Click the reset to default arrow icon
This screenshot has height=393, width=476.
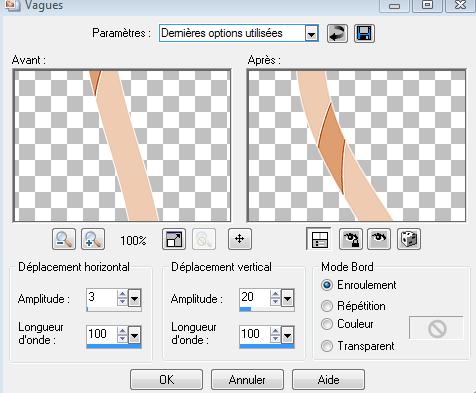click(337, 33)
